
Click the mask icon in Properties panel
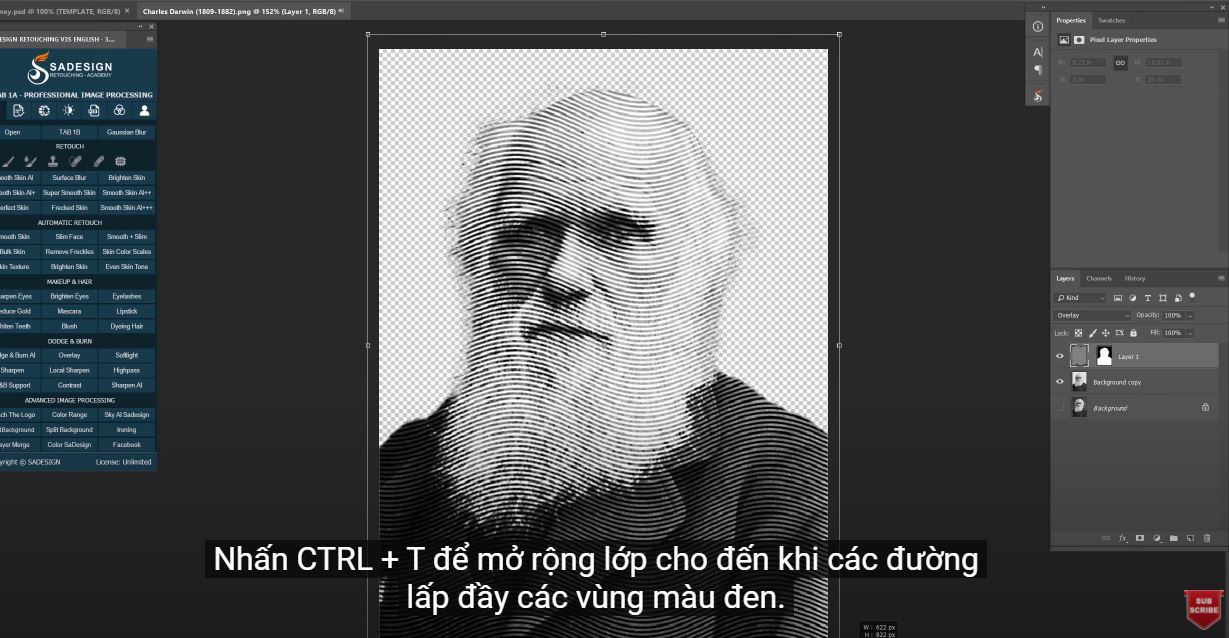[x=1078, y=40]
